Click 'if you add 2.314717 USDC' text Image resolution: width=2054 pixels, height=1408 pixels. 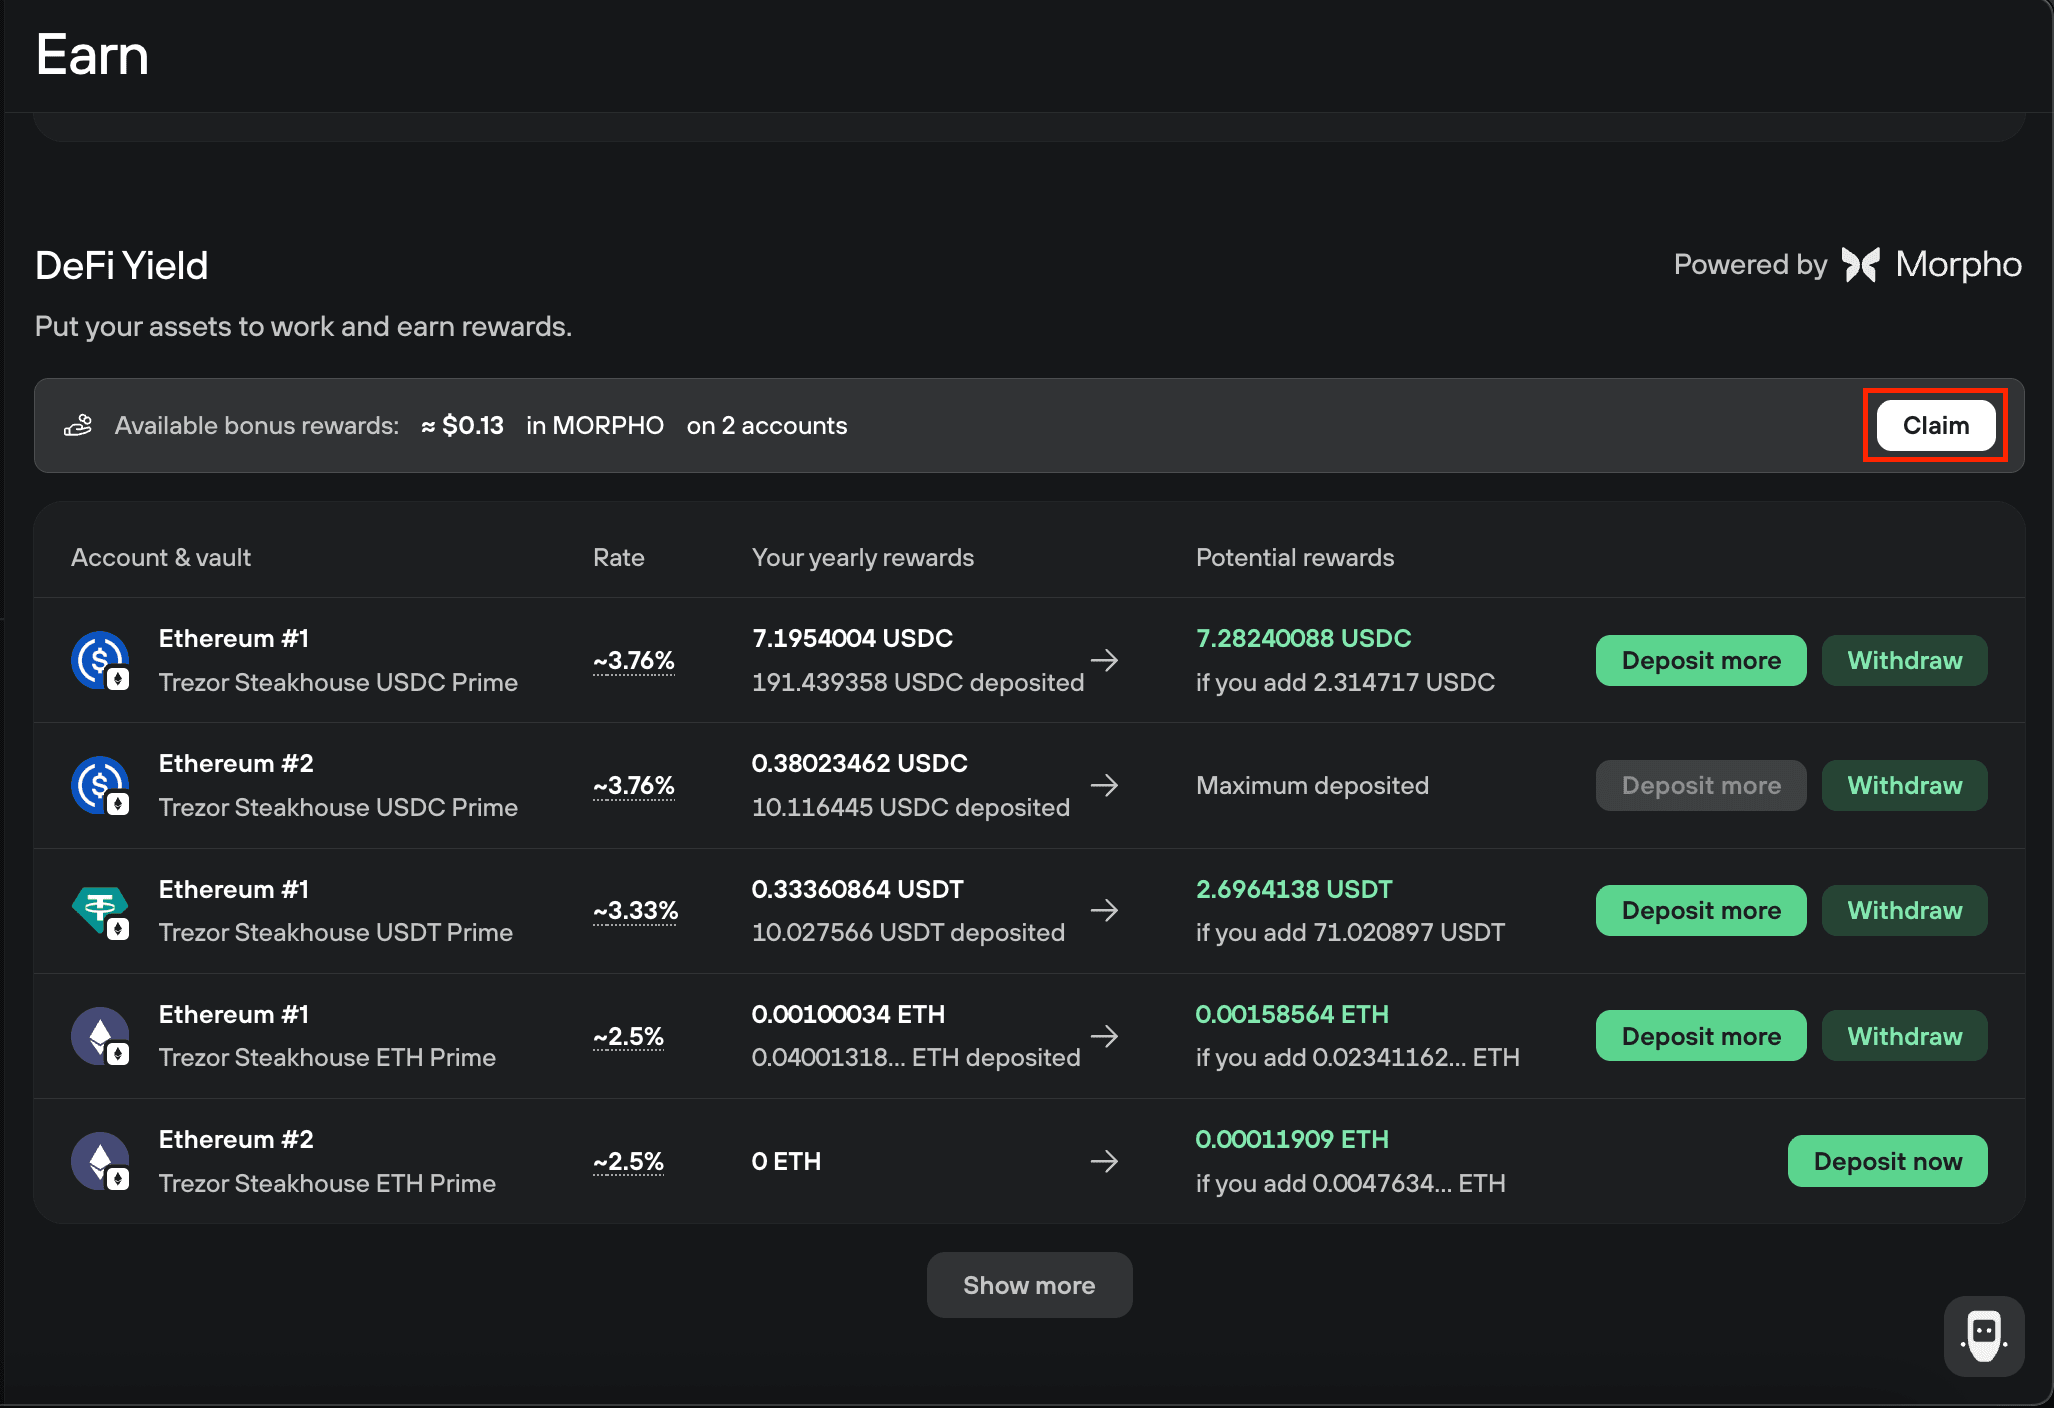(1345, 682)
